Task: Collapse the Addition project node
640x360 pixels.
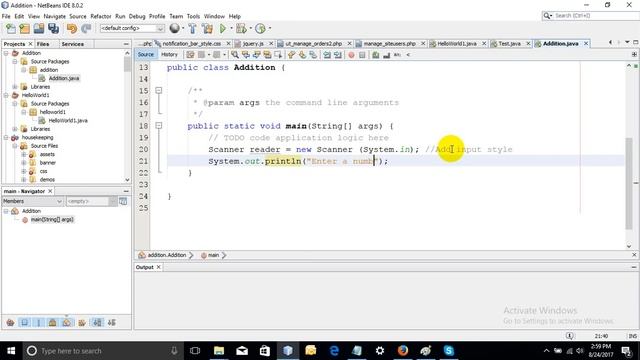Action: (x=6, y=53)
